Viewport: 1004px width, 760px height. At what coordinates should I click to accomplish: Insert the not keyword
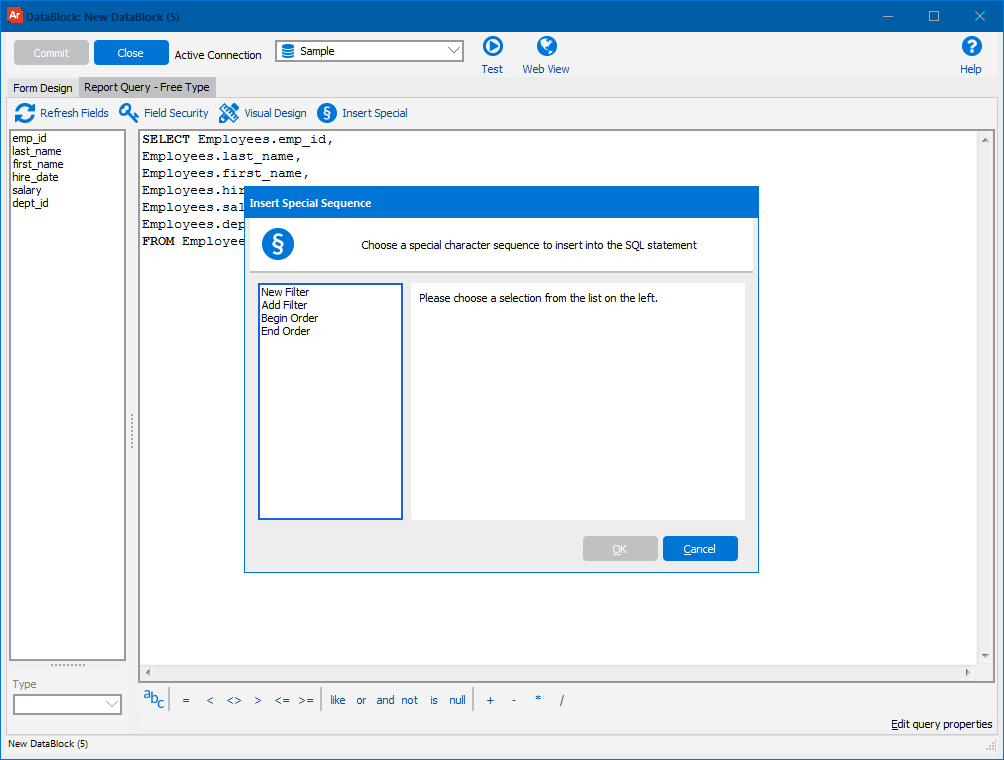[x=409, y=700]
